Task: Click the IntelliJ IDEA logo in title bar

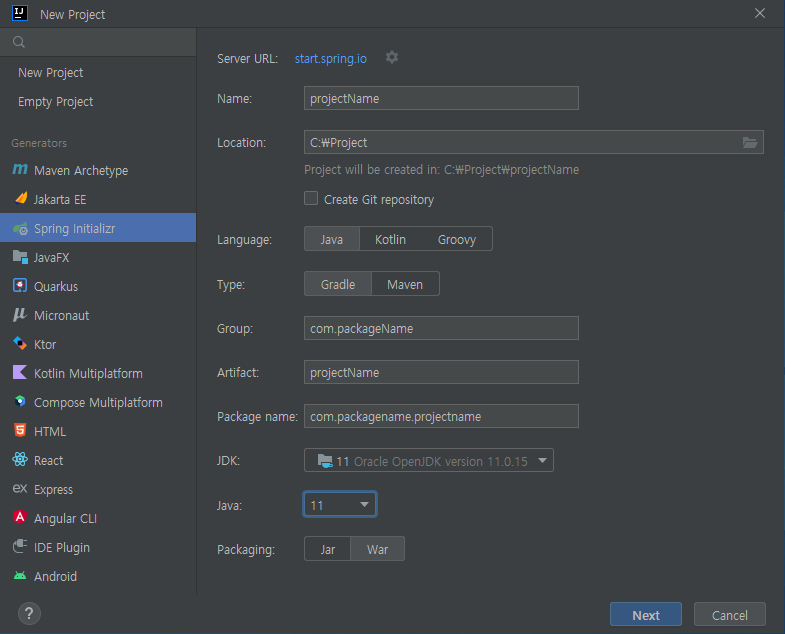Action: coord(20,13)
